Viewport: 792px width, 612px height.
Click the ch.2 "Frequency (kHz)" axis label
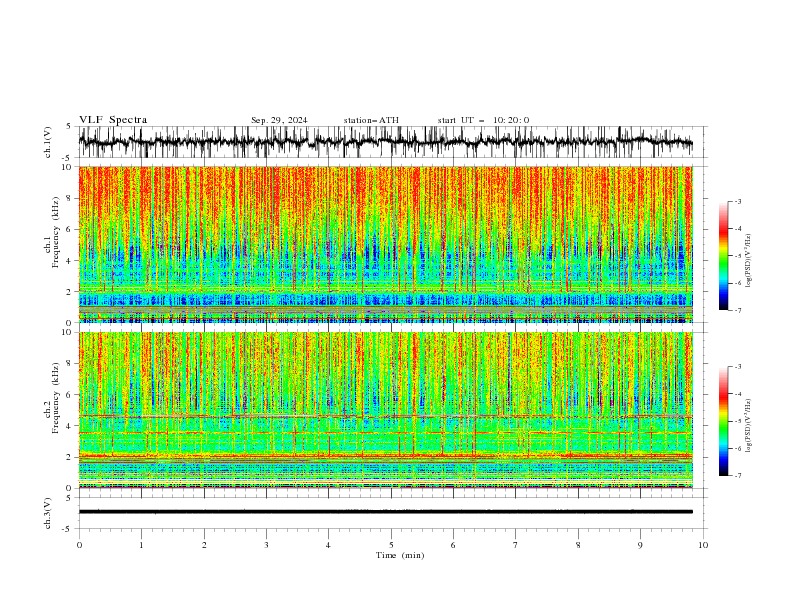56,398
